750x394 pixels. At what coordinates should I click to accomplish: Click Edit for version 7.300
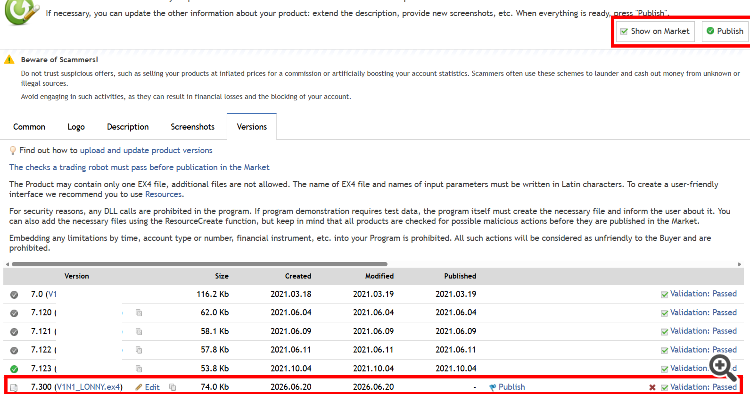tap(147, 387)
